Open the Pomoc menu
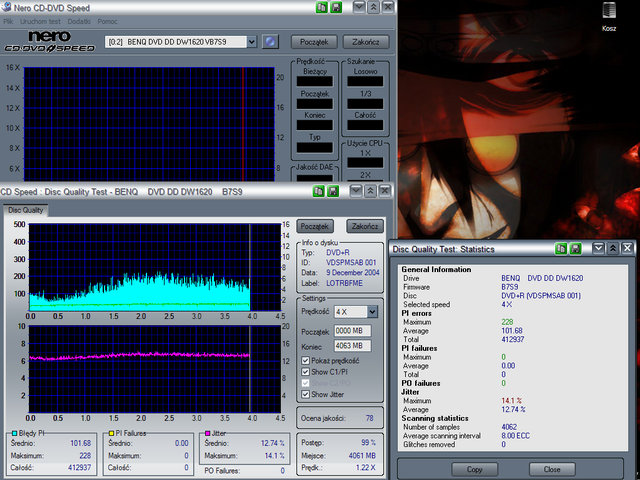This screenshot has width=640, height=480. (x=107, y=22)
